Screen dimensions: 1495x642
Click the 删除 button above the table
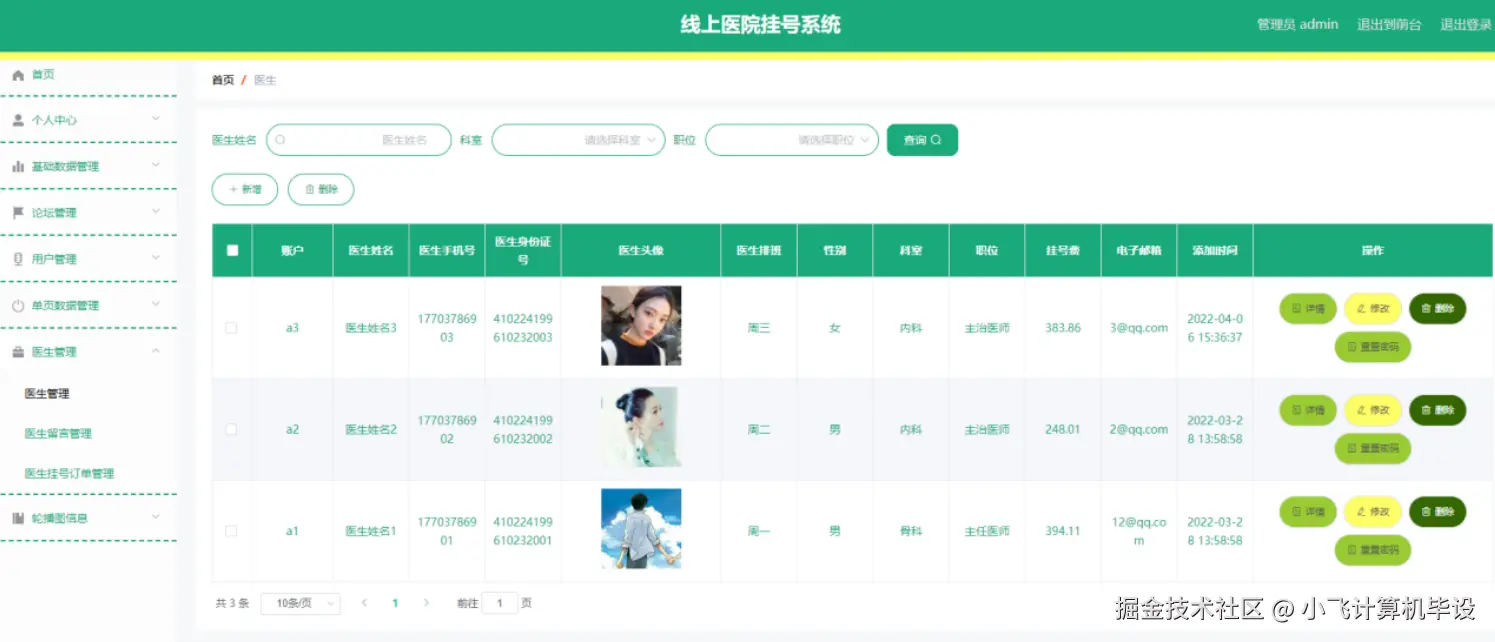[321, 189]
